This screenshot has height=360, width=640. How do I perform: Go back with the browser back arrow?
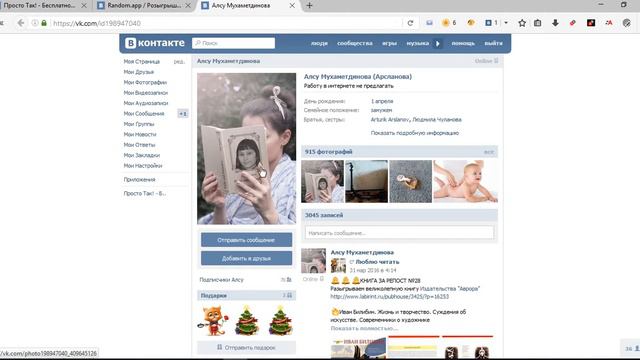[21, 23]
